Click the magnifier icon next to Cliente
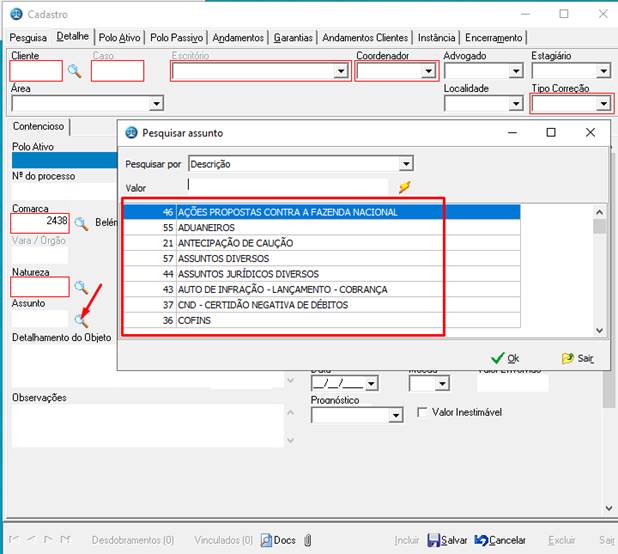This screenshot has width=618, height=554. click(74, 71)
